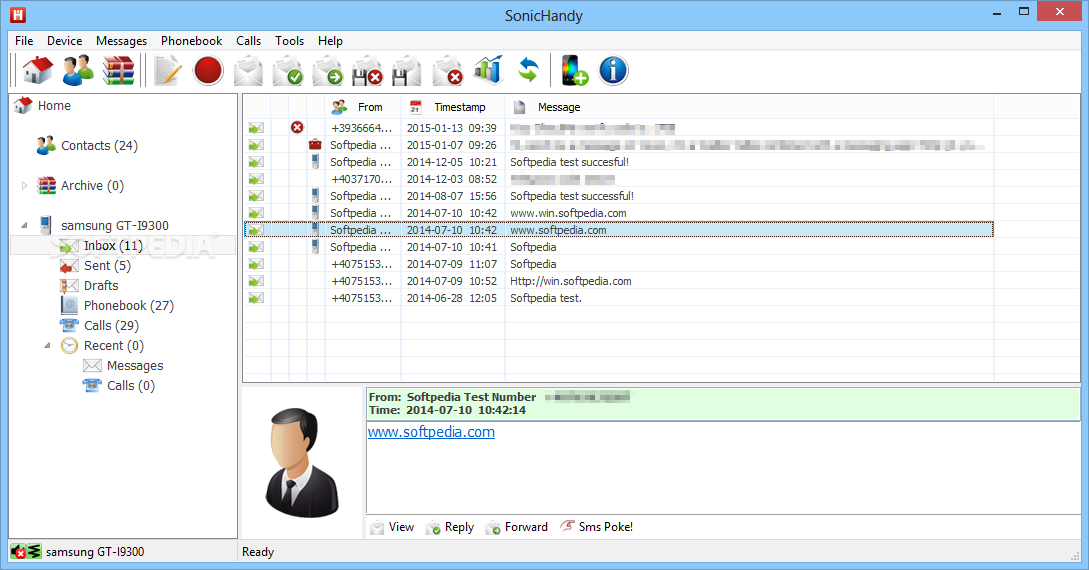The width and height of the screenshot is (1089, 570).
Task: Open Contacts via the two-people toolbar icon
Action: coord(78,70)
